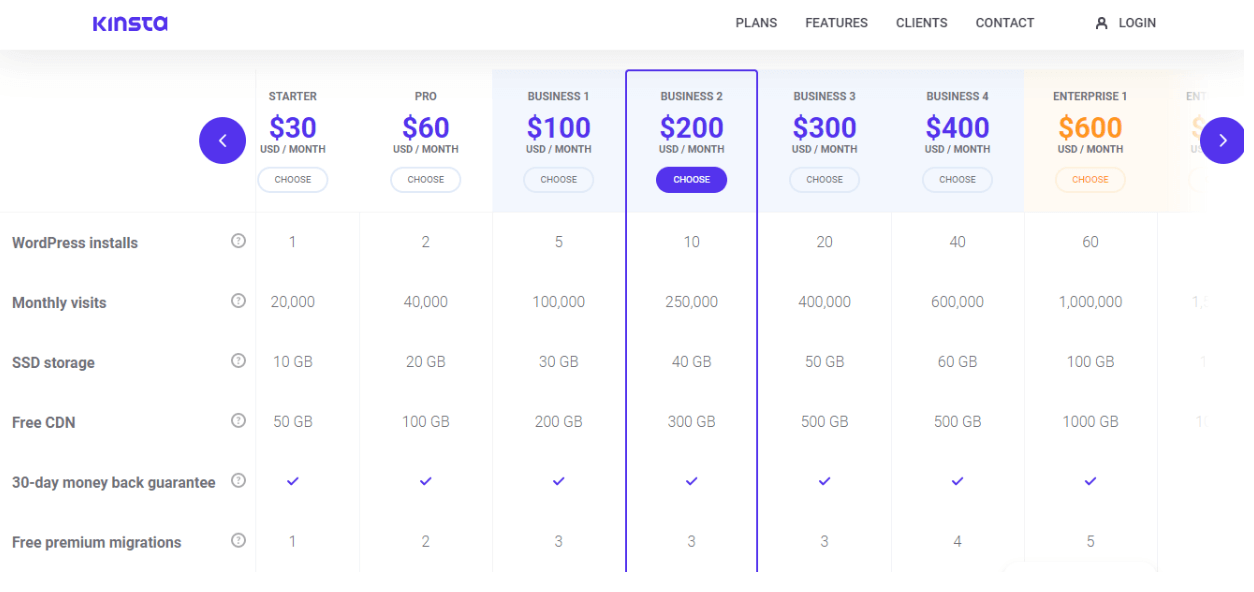
Task: Click the Enterprise 1 guarantee checkmark
Action: (x=1090, y=481)
